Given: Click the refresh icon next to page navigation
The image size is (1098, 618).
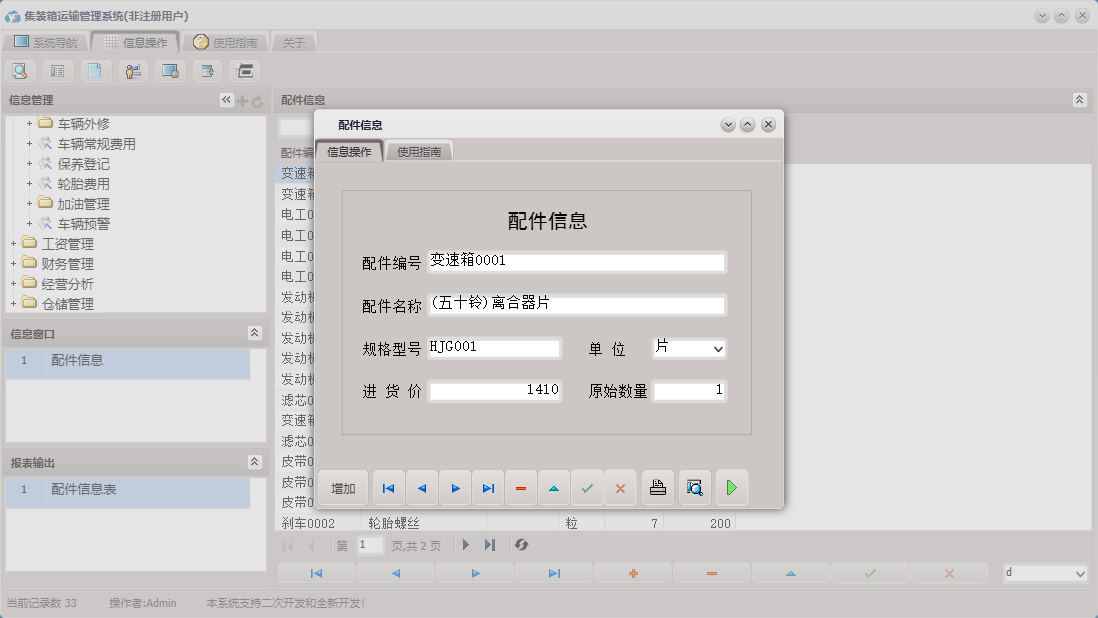Looking at the screenshot, I should click(521, 545).
